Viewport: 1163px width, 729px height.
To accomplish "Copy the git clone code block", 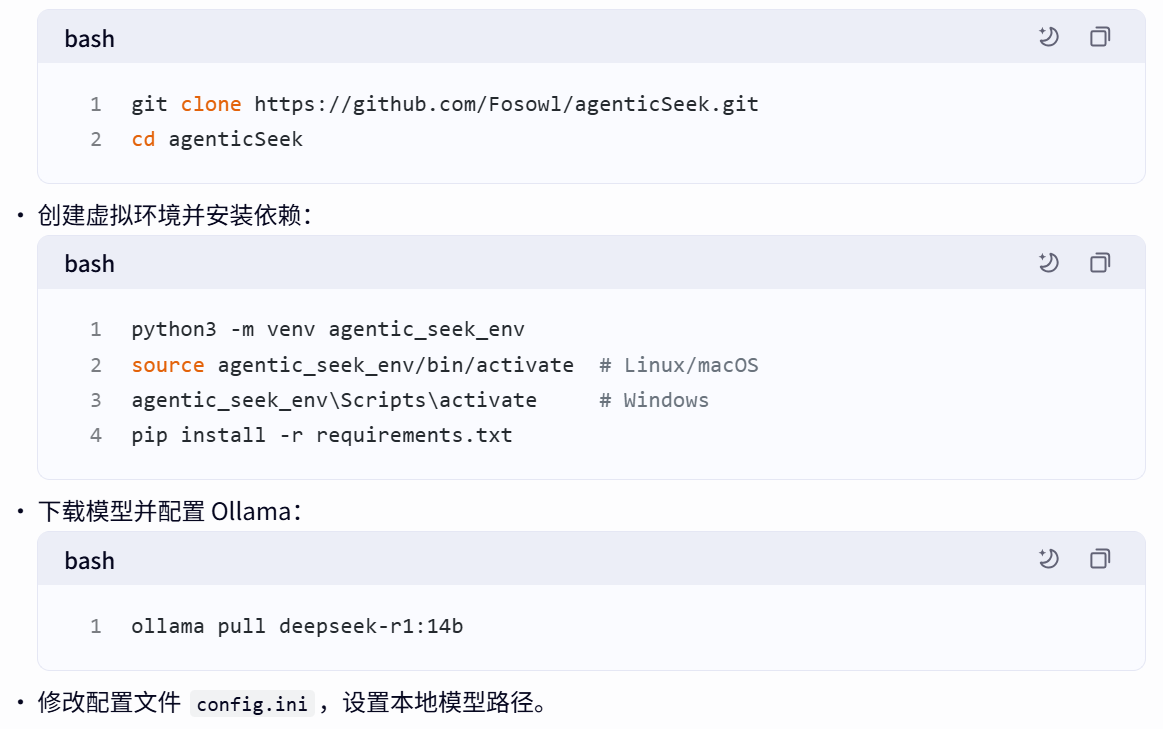I will point(1100,38).
